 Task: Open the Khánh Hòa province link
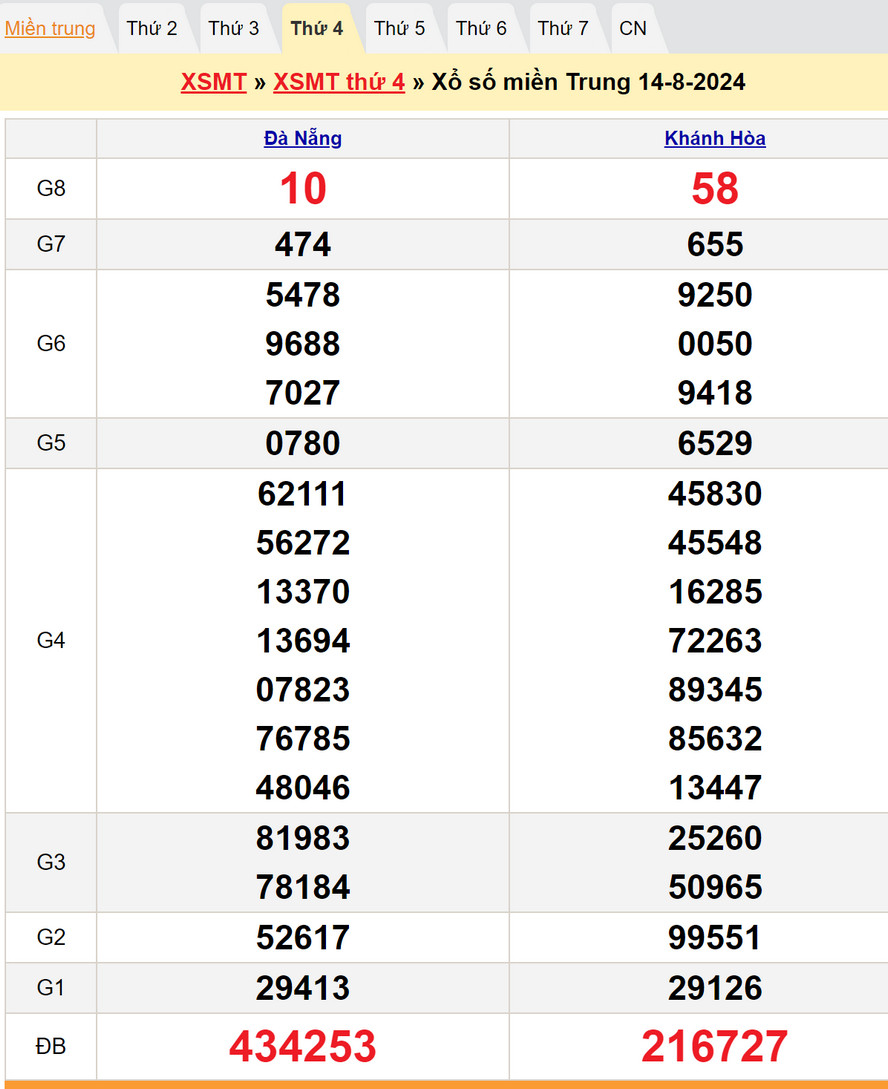(715, 139)
